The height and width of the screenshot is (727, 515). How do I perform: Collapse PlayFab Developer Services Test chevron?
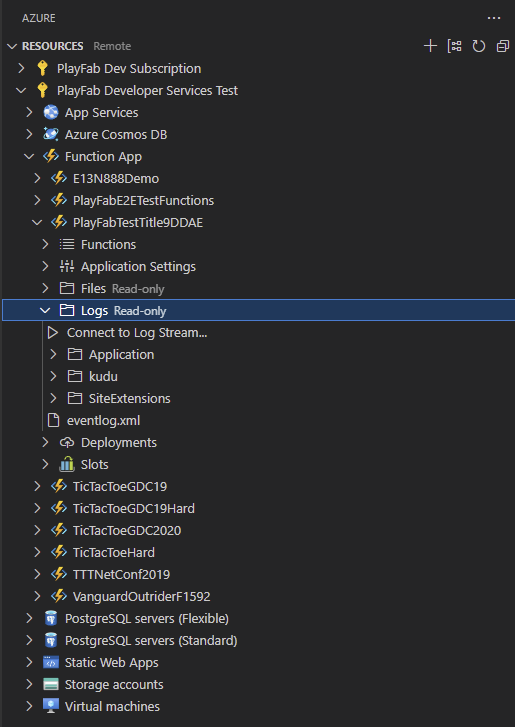point(21,90)
